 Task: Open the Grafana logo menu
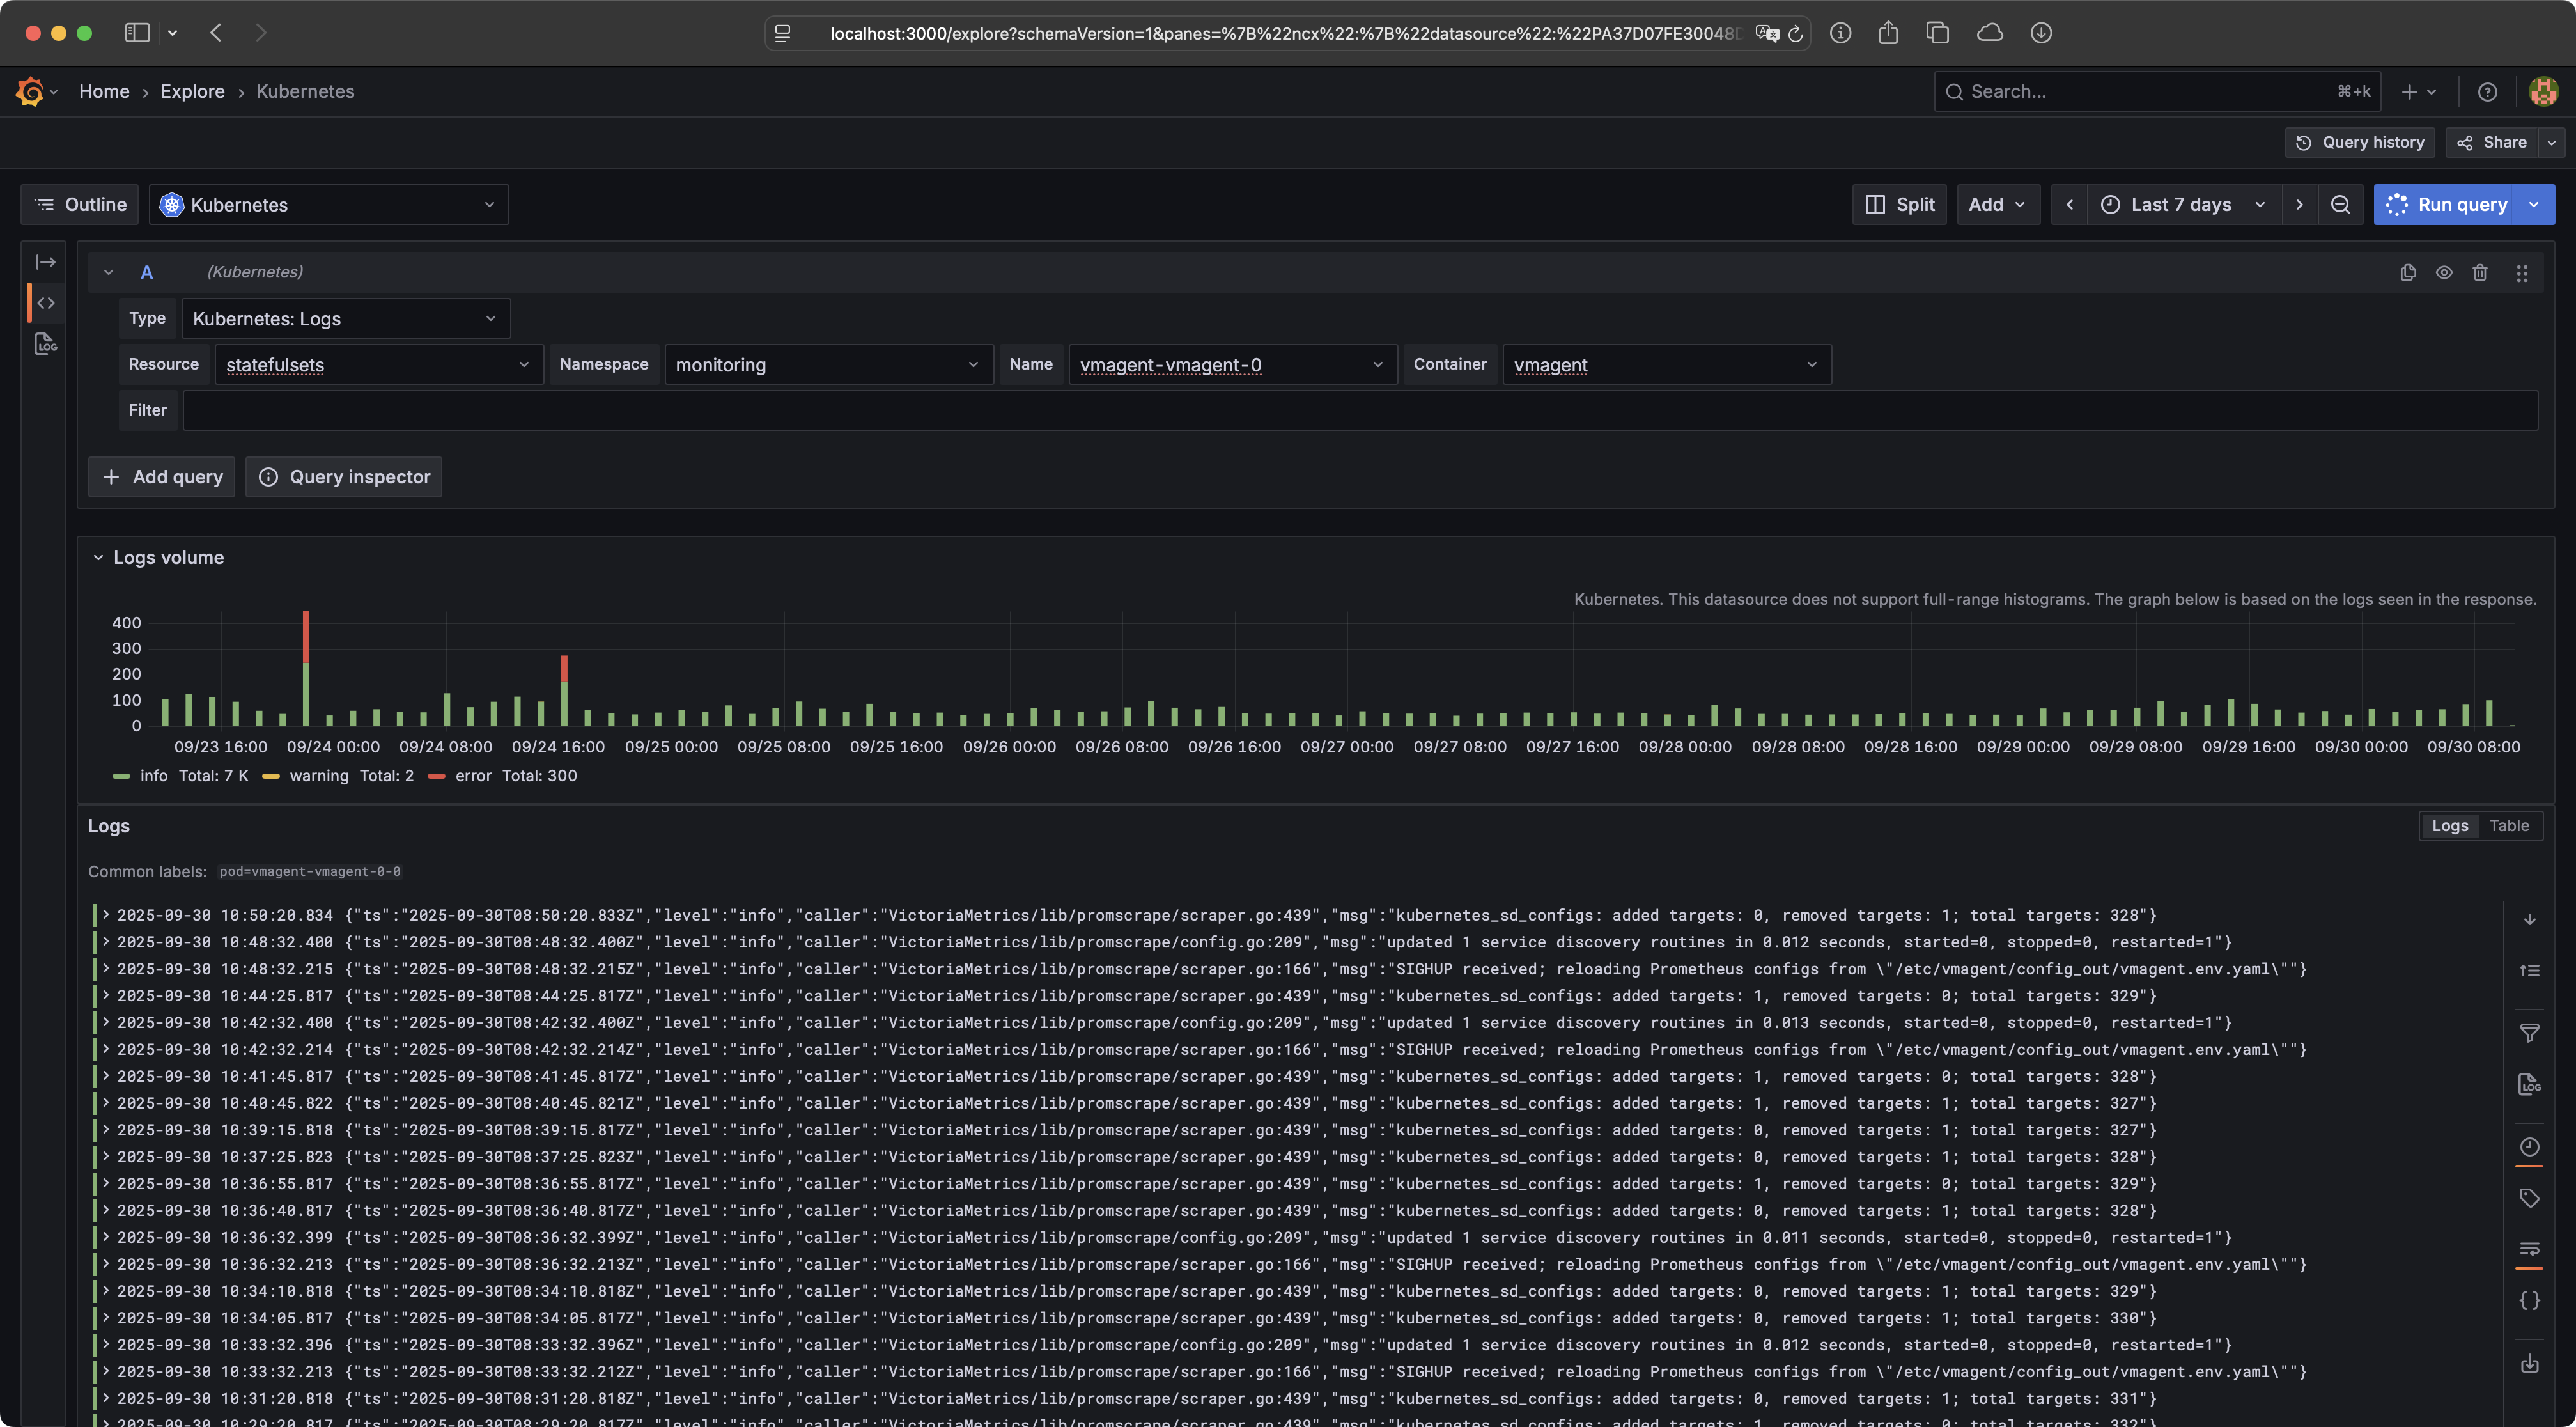point(30,91)
